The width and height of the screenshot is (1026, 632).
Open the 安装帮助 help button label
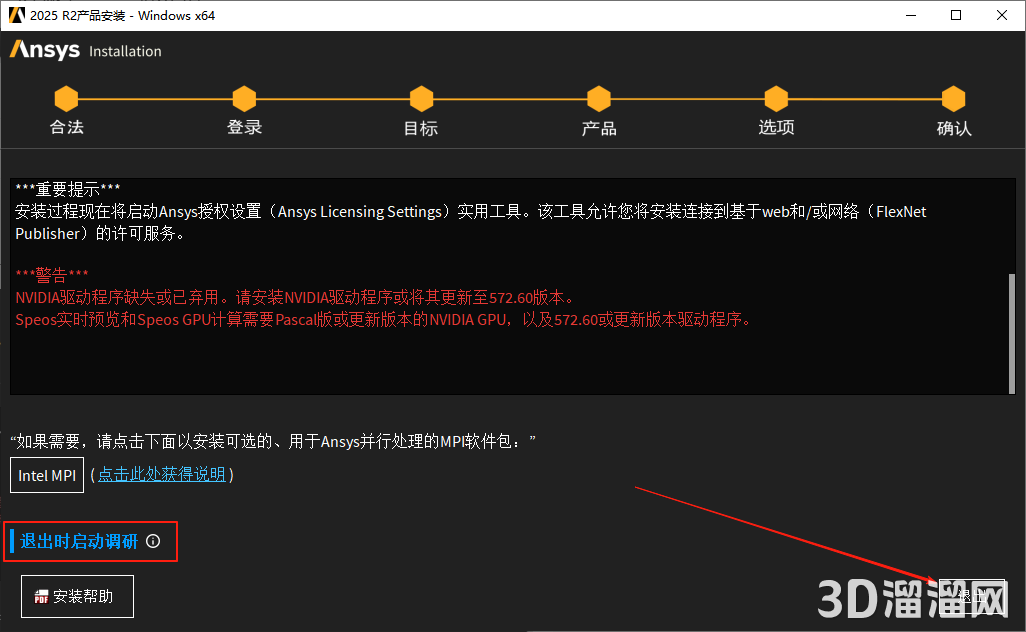83,597
